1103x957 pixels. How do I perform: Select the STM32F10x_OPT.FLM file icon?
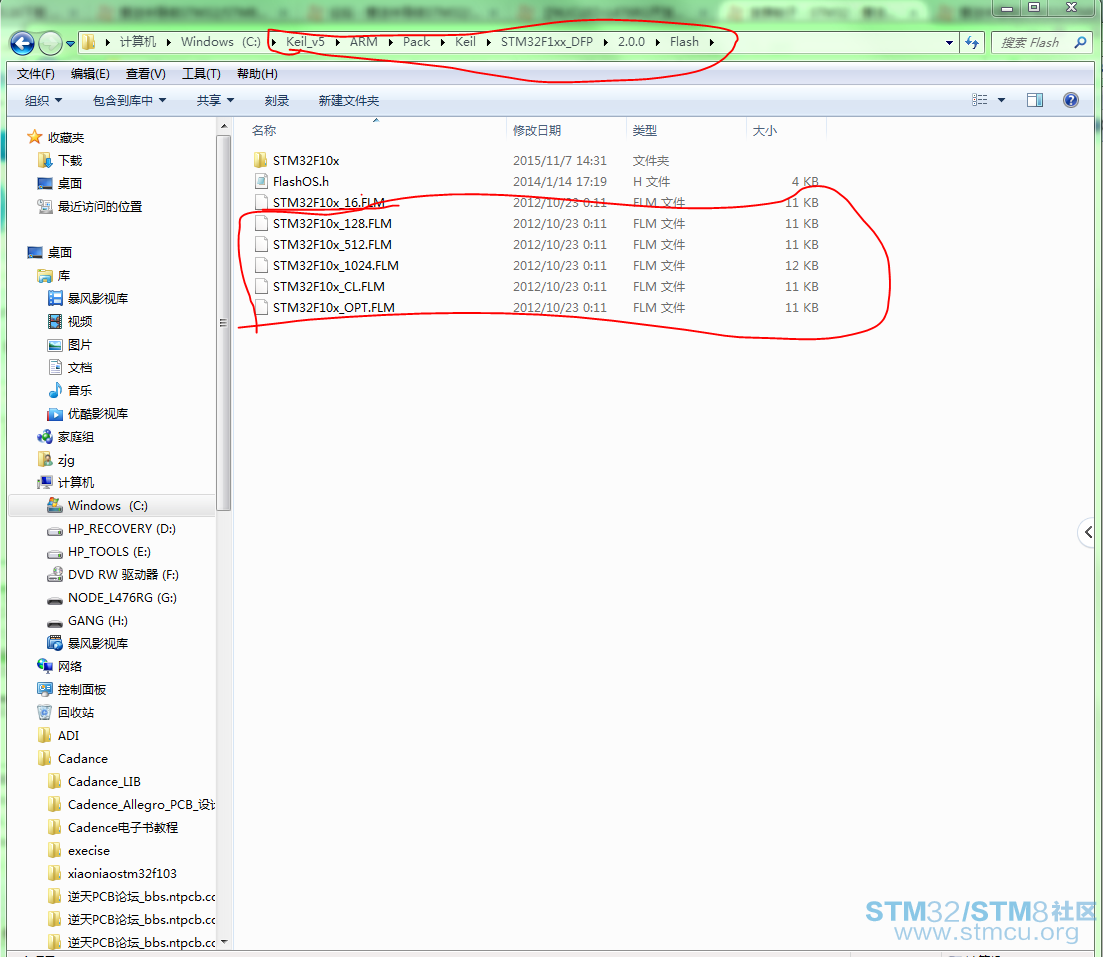(x=260, y=308)
